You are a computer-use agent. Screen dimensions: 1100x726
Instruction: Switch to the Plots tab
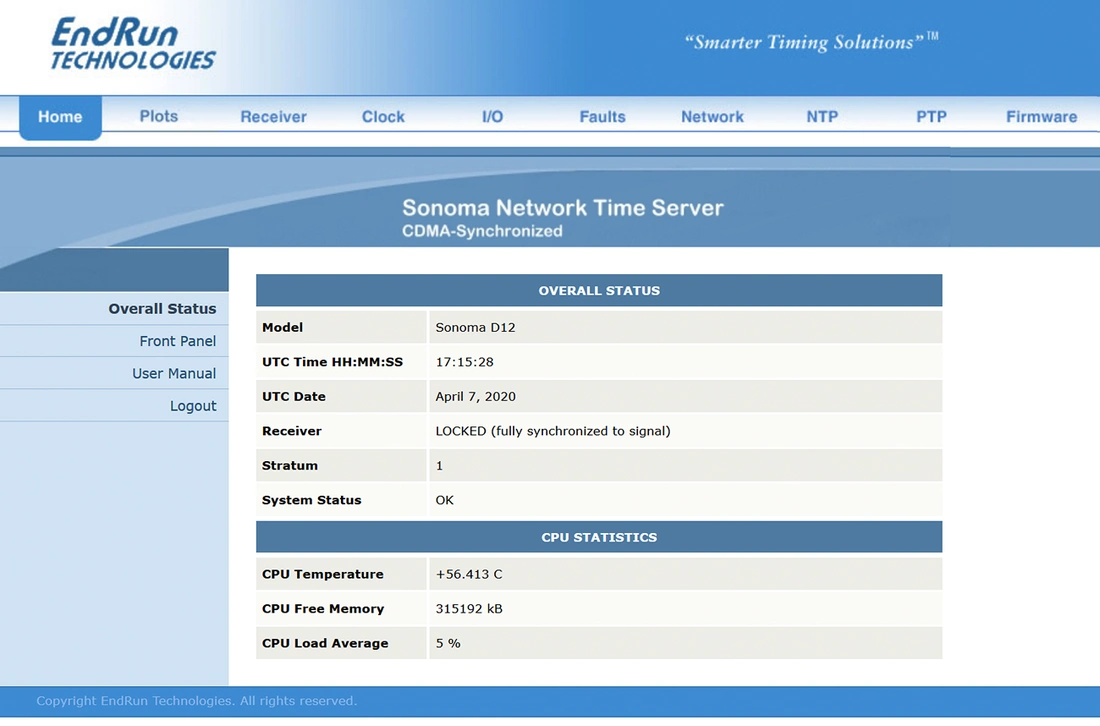(159, 116)
